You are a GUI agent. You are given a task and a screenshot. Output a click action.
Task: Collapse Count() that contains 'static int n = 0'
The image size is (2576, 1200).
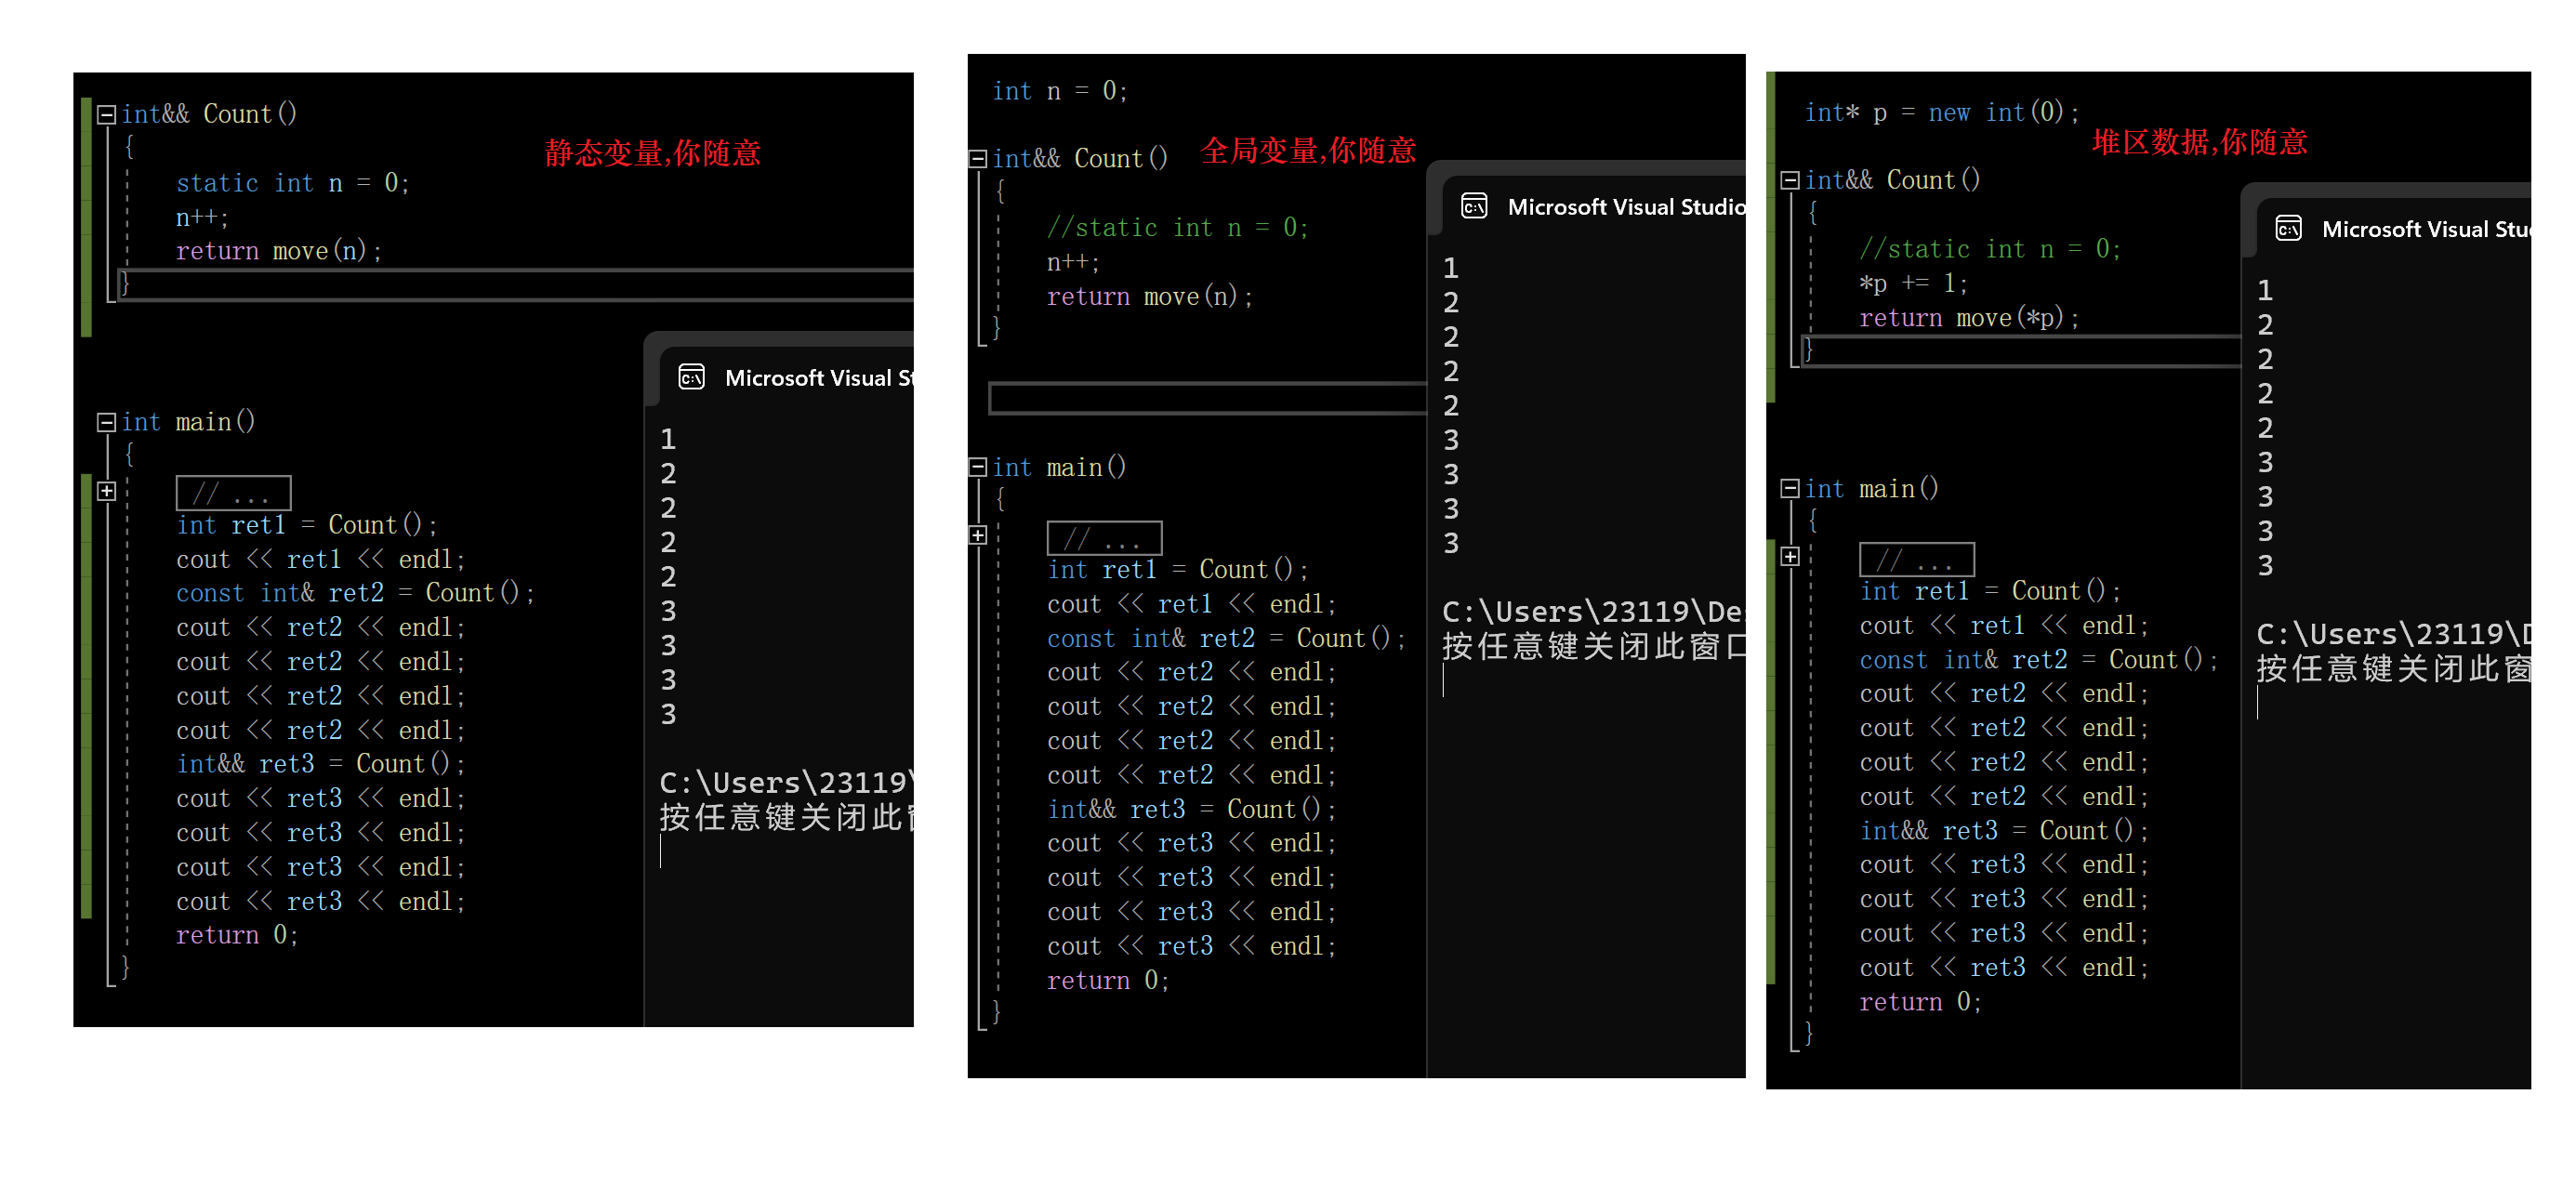tap(106, 114)
